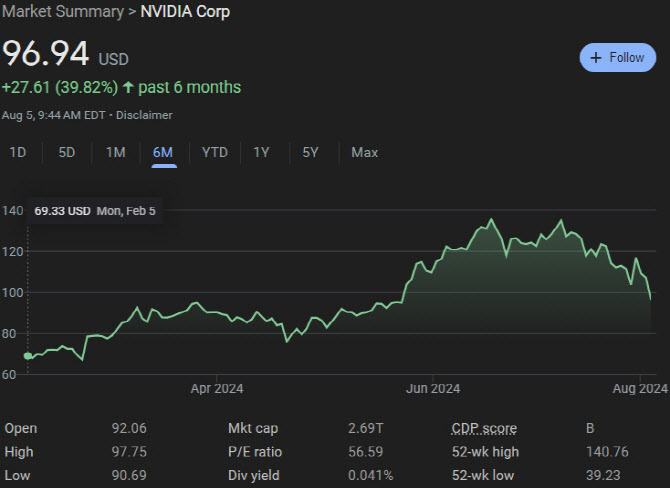
Task: Click the Low value 90.69
Action: tap(129, 475)
